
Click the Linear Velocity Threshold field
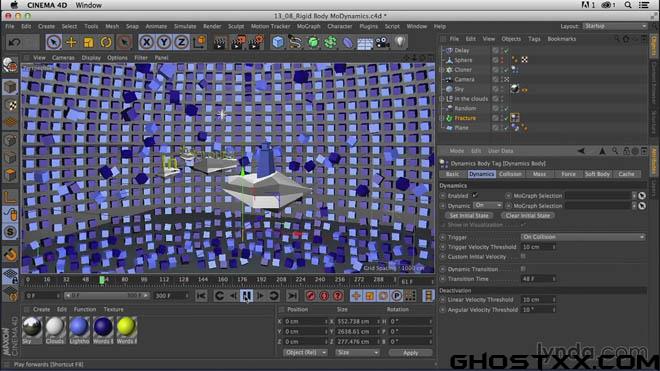pos(538,300)
